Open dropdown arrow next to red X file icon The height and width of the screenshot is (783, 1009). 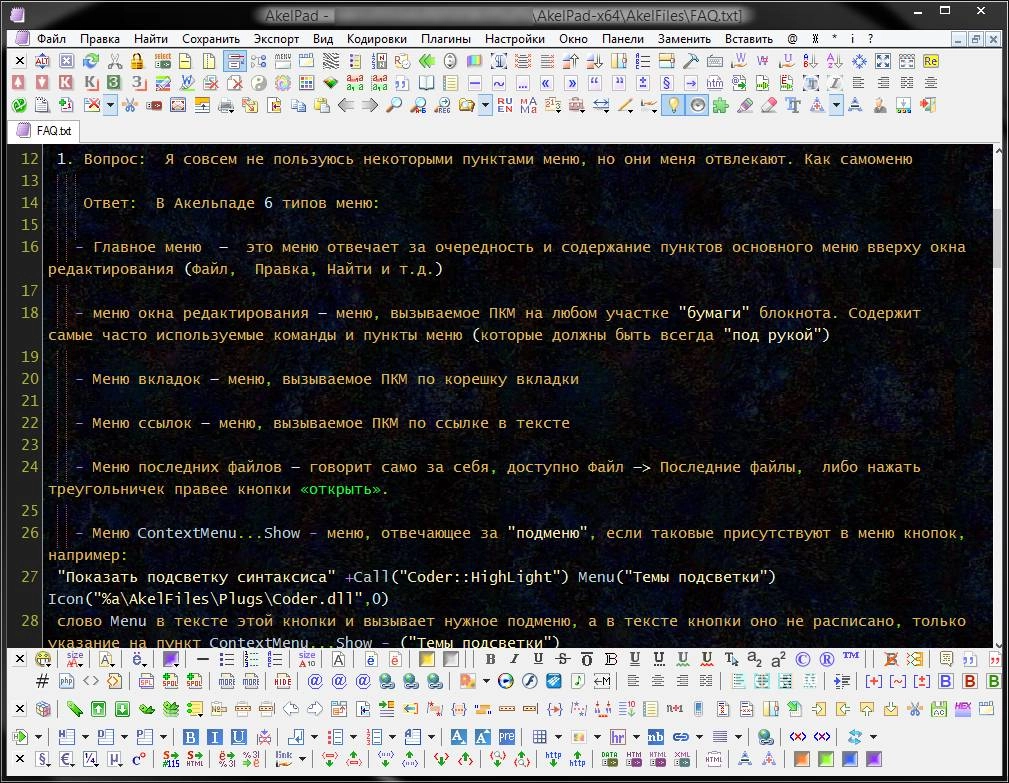[x=111, y=105]
